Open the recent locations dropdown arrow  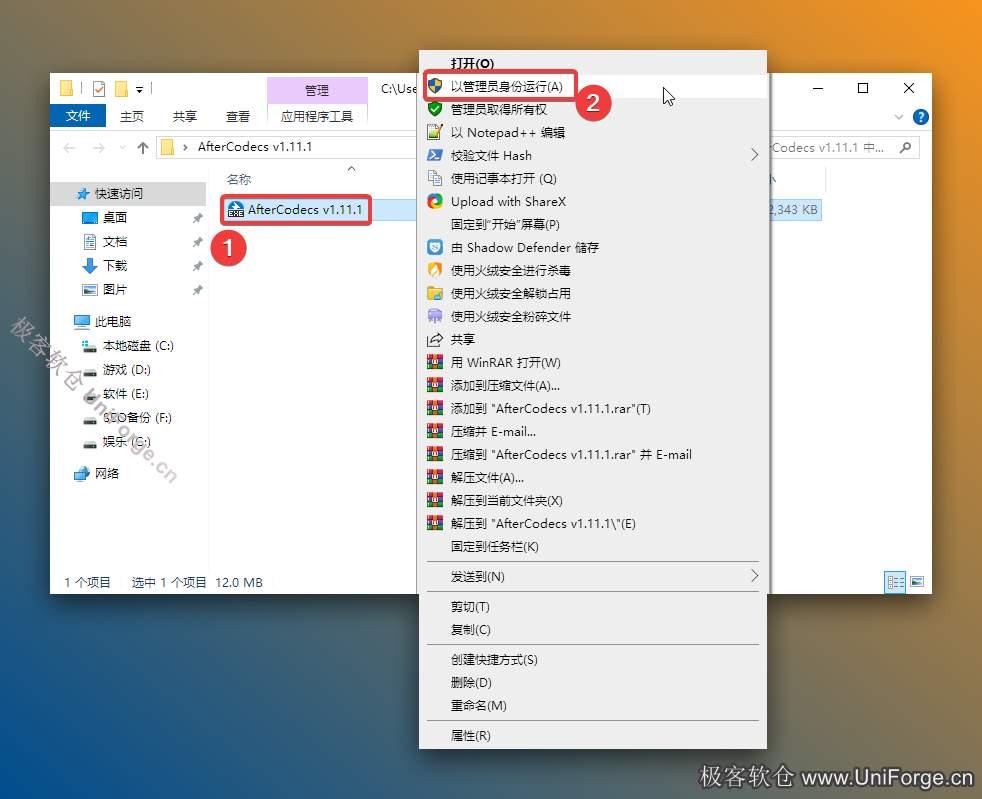(x=122, y=148)
